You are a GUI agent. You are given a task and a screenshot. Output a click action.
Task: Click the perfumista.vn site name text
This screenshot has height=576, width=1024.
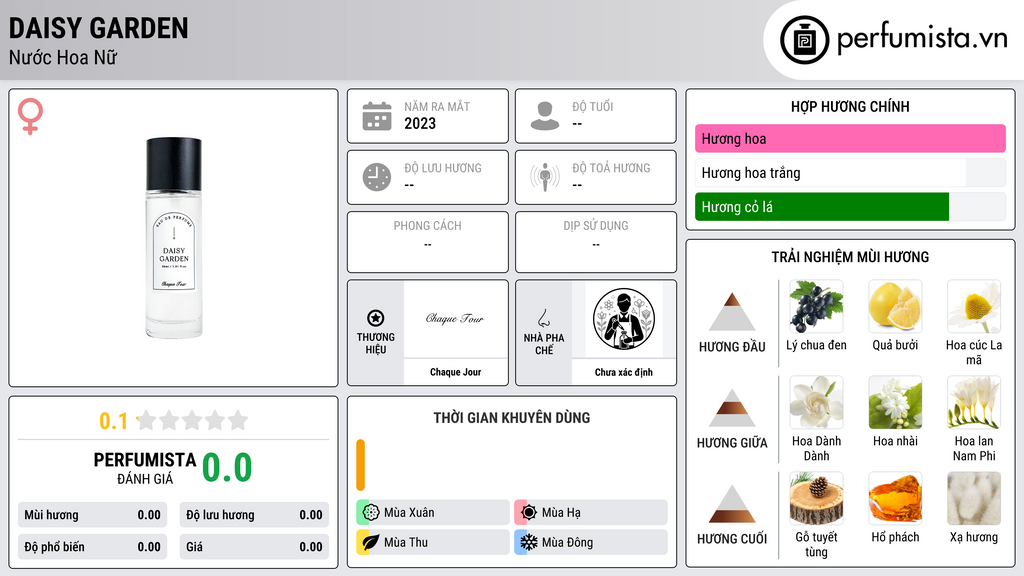922,39
